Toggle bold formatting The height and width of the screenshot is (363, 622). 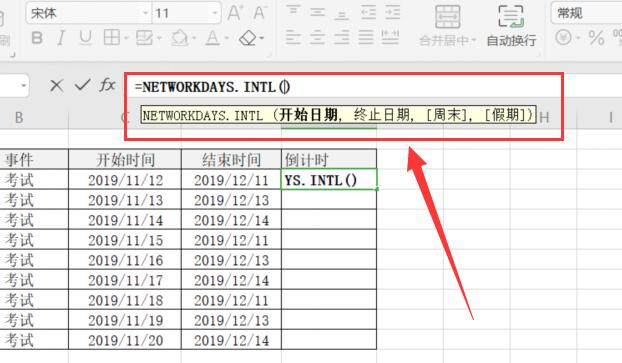click(x=37, y=38)
